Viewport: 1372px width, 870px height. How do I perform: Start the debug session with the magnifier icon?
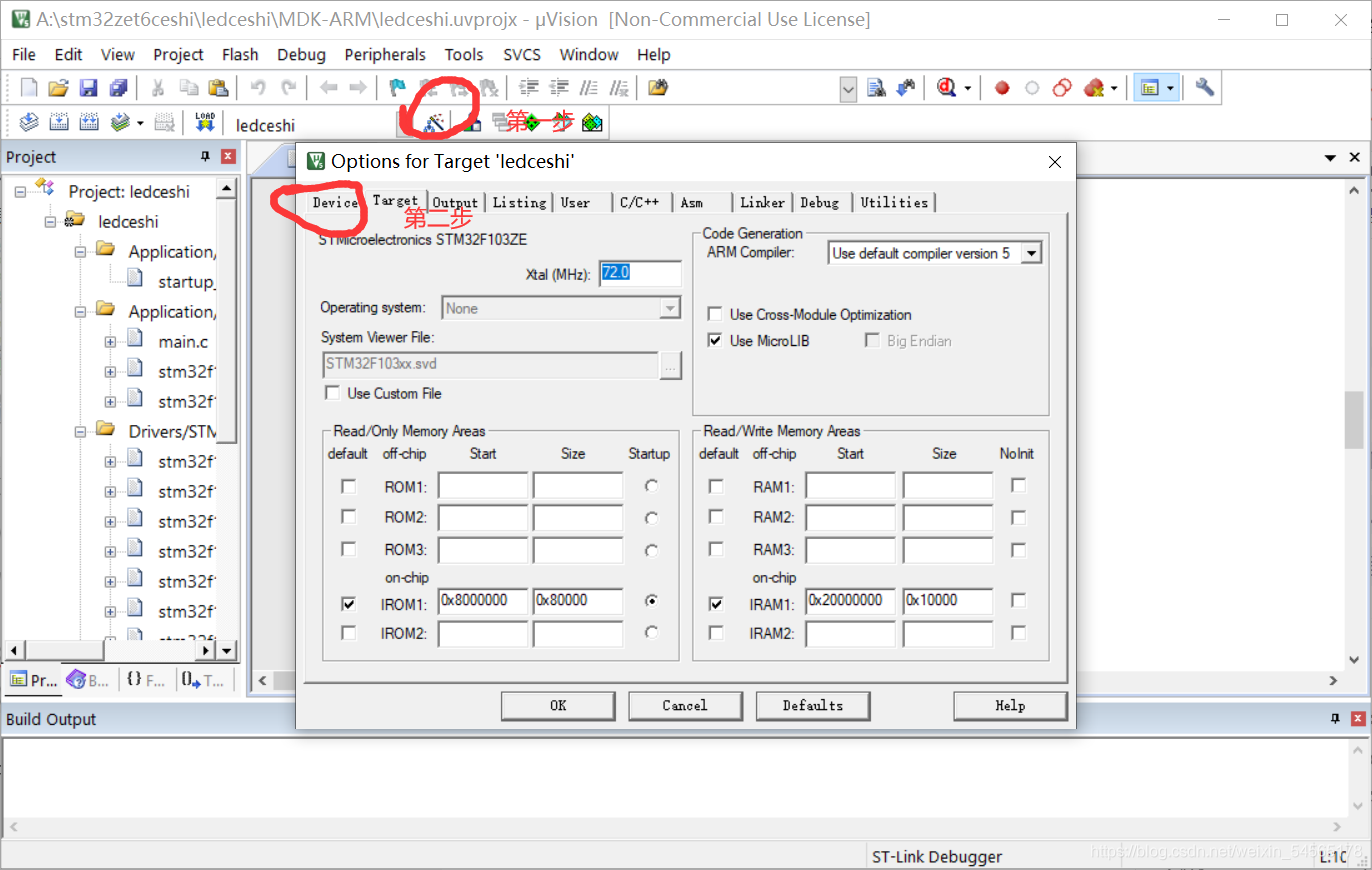(x=946, y=88)
